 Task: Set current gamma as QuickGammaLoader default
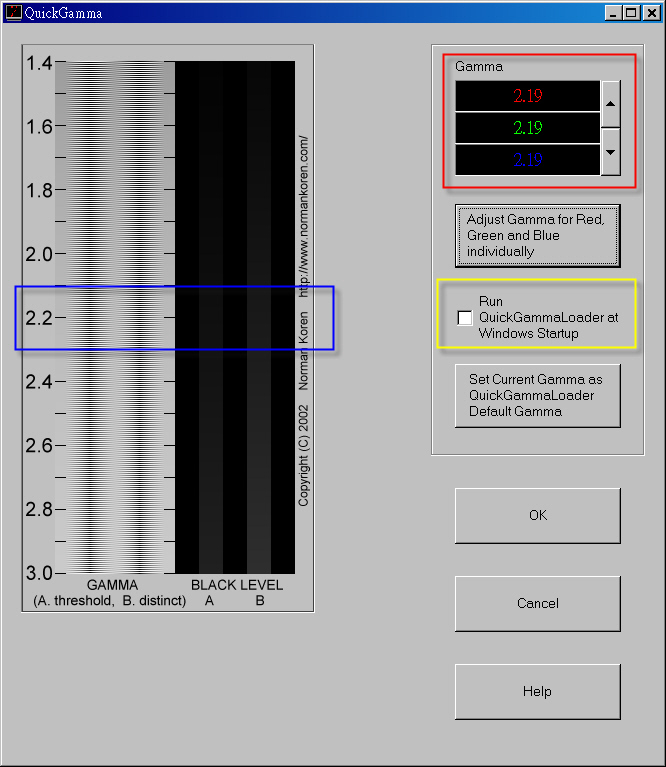(x=538, y=396)
